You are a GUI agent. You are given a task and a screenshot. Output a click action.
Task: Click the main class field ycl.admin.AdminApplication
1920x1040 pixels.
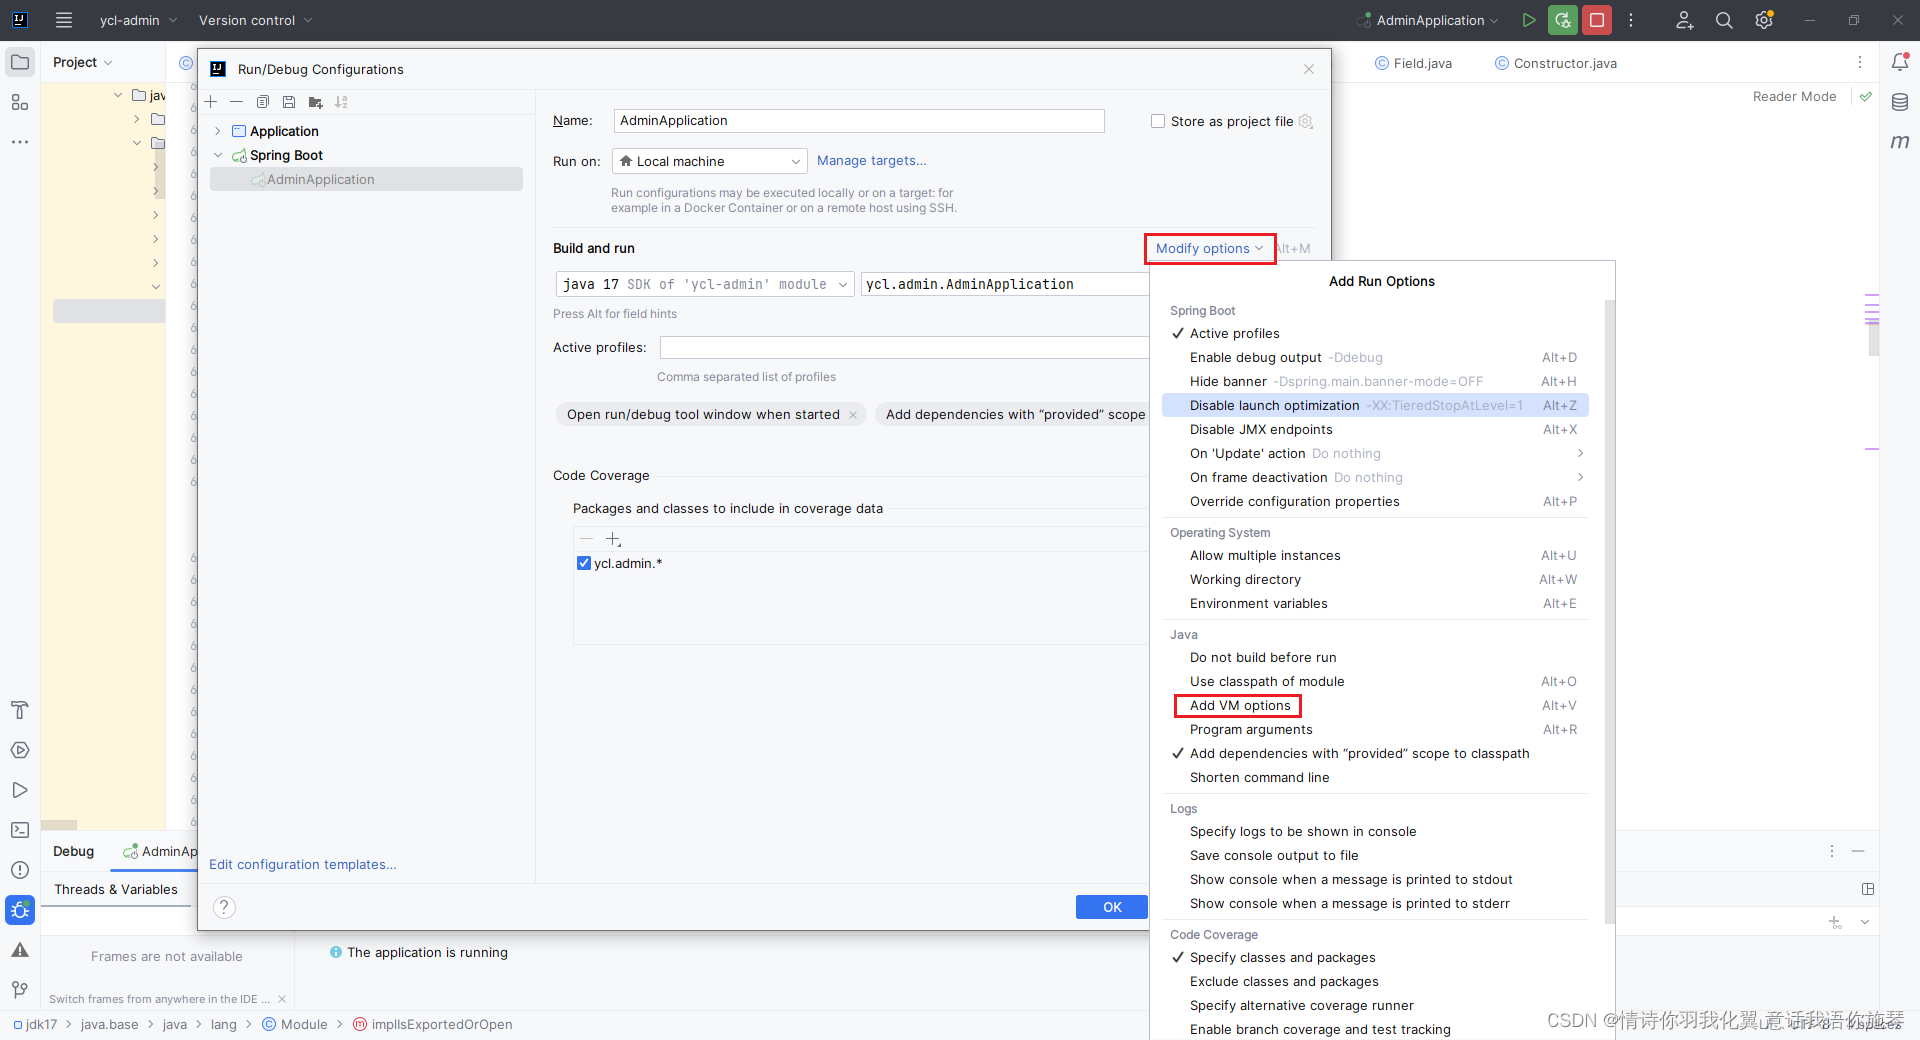[x=1005, y=284]
